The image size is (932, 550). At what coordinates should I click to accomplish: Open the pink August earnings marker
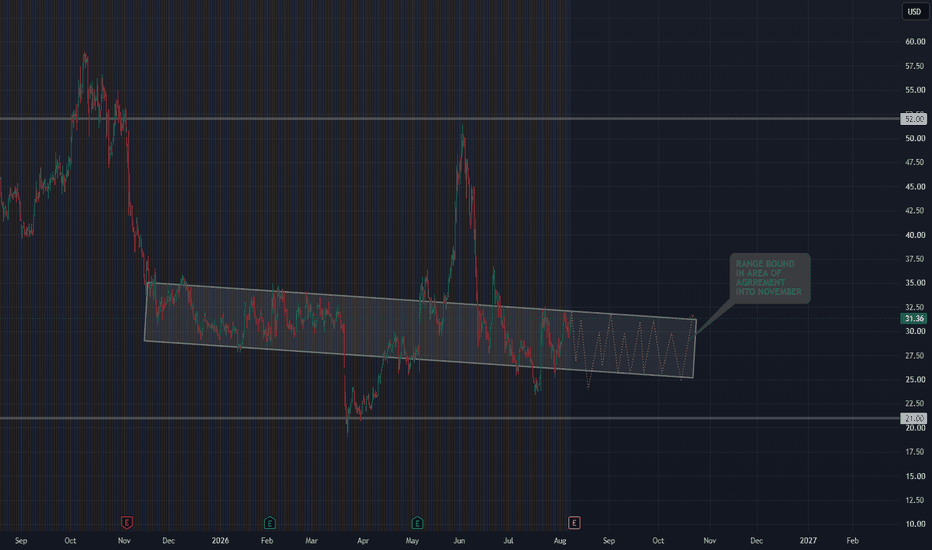[574, 523]
